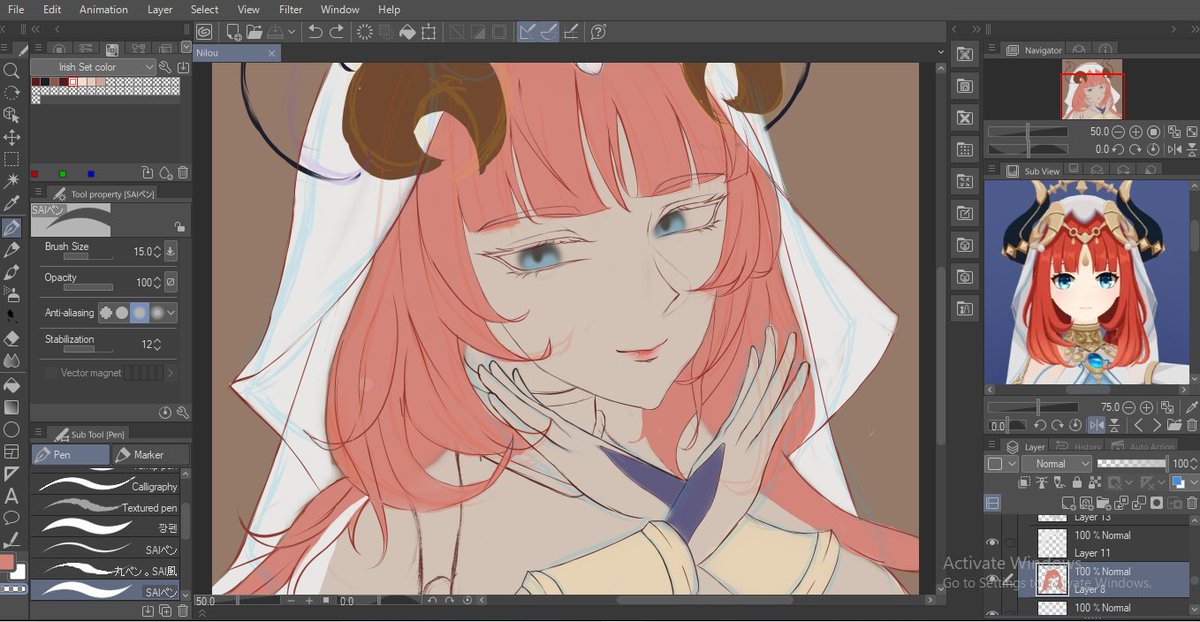
Task: Redo the last undone action
Action: (x=337, y=32)
